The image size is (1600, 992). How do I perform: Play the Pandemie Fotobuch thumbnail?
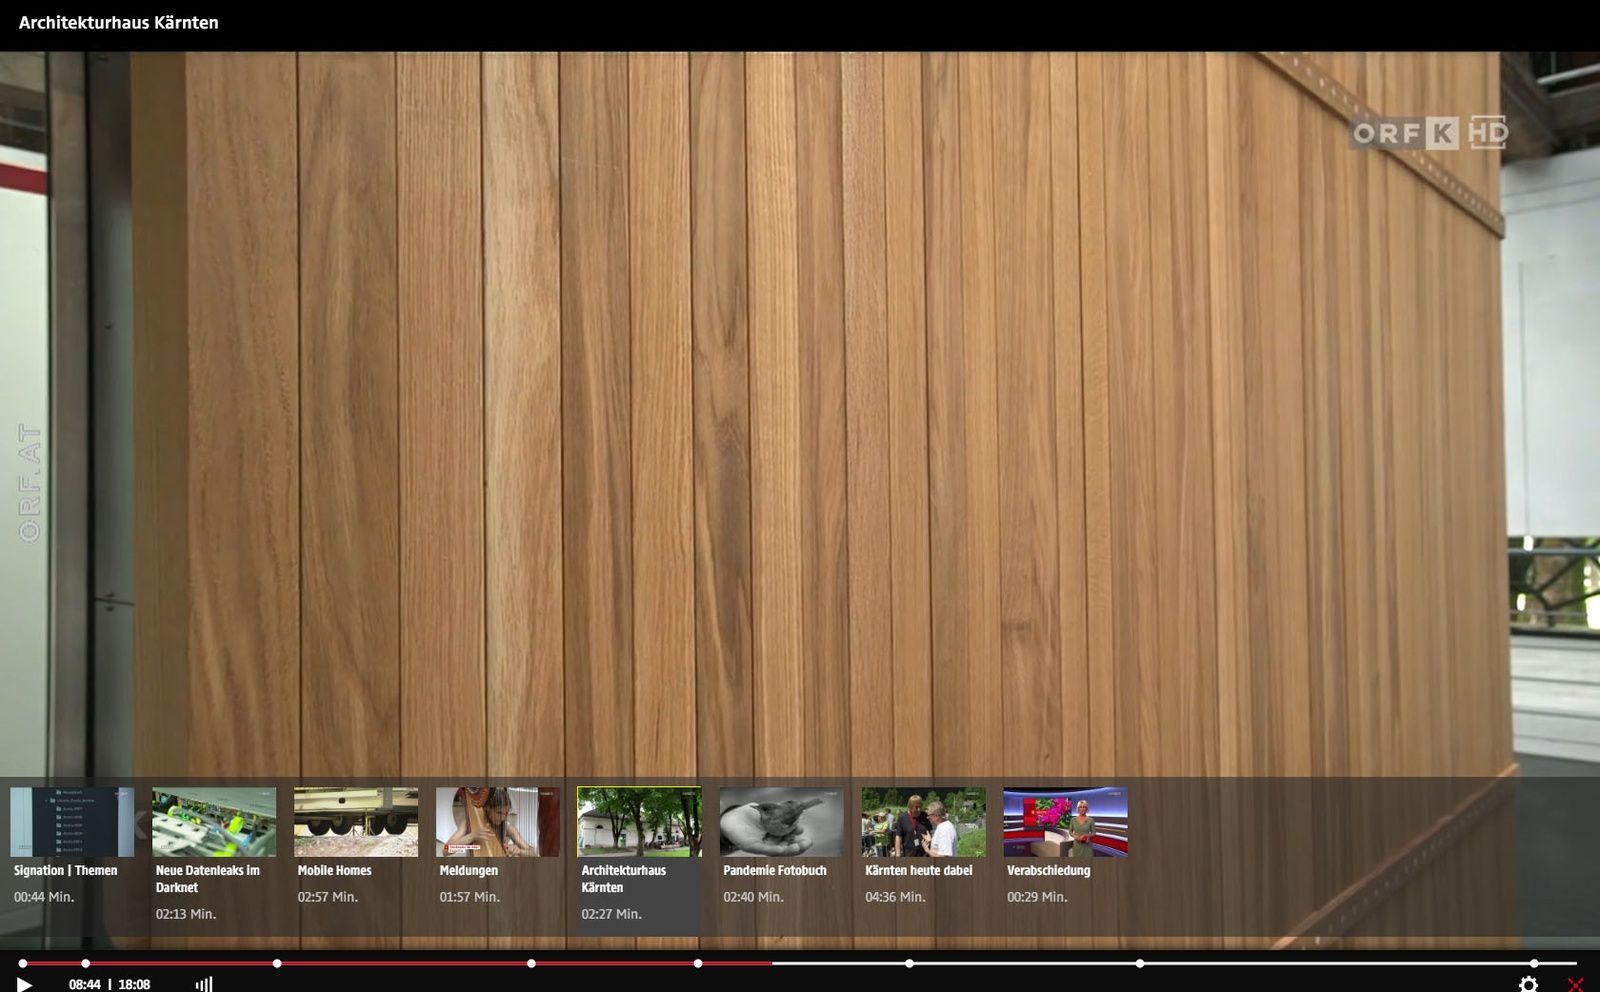coord(782,822)
